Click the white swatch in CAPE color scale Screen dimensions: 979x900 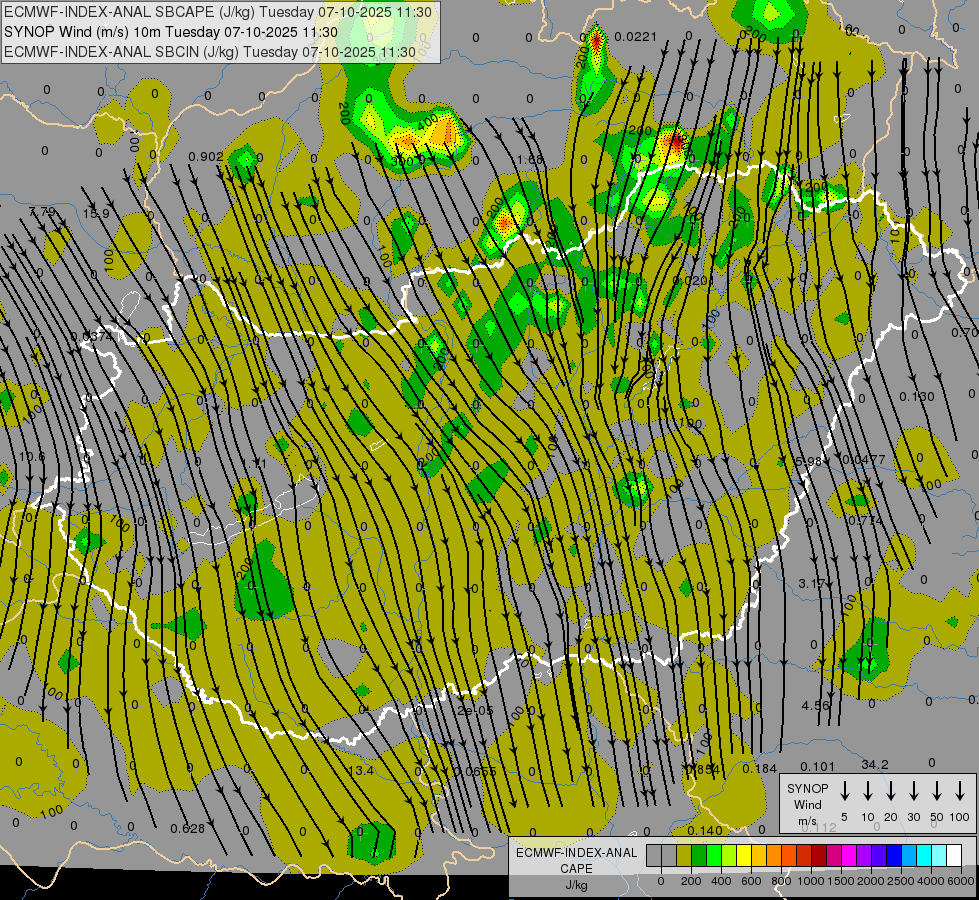pyautogui.click(x=954, y=855)
